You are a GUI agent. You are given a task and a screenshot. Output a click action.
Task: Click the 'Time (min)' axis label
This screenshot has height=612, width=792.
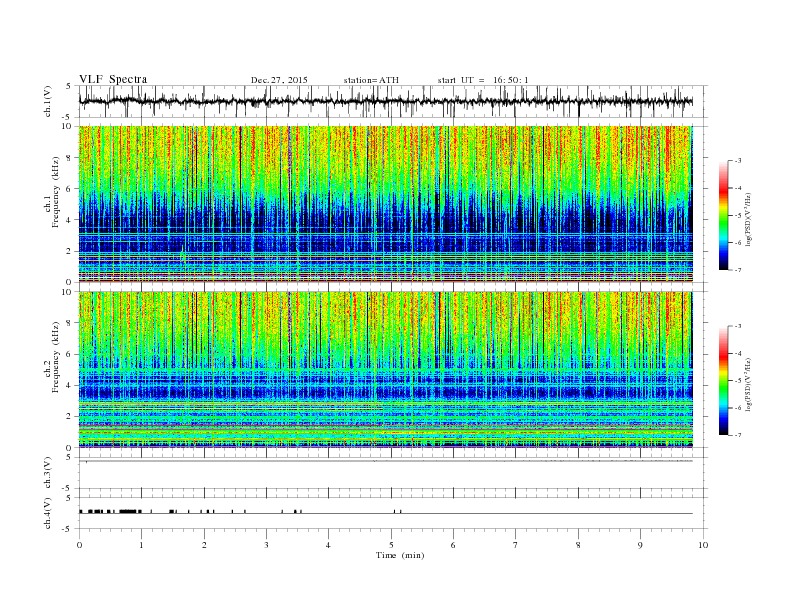pyautogui.click(x=400, y=555)
